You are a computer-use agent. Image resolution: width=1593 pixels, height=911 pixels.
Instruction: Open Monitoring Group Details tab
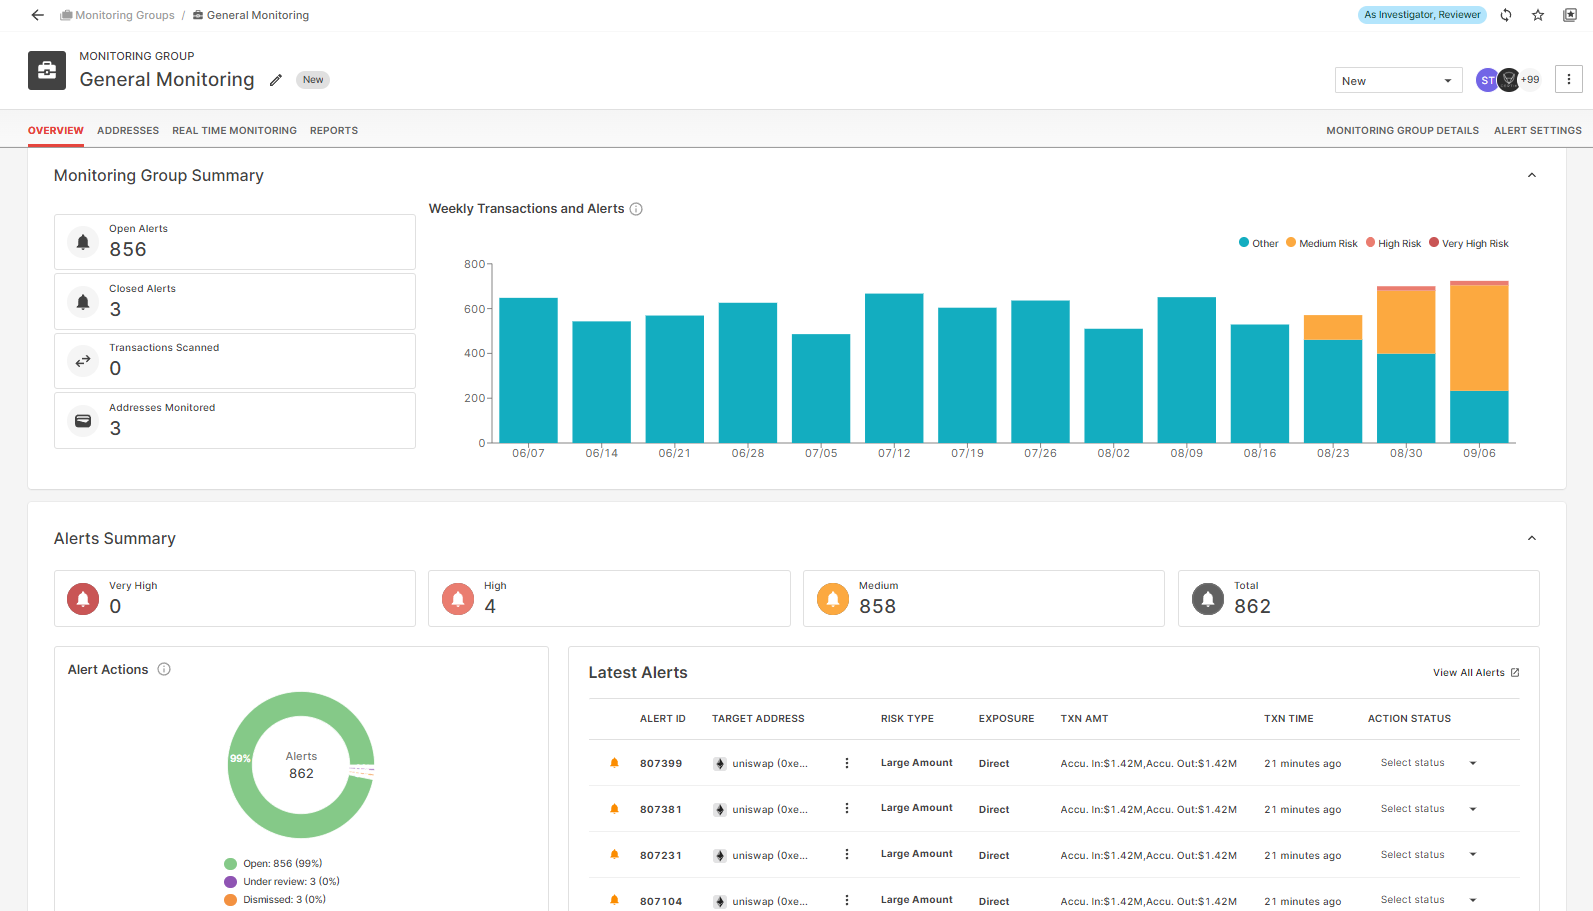coord(1402,131)
